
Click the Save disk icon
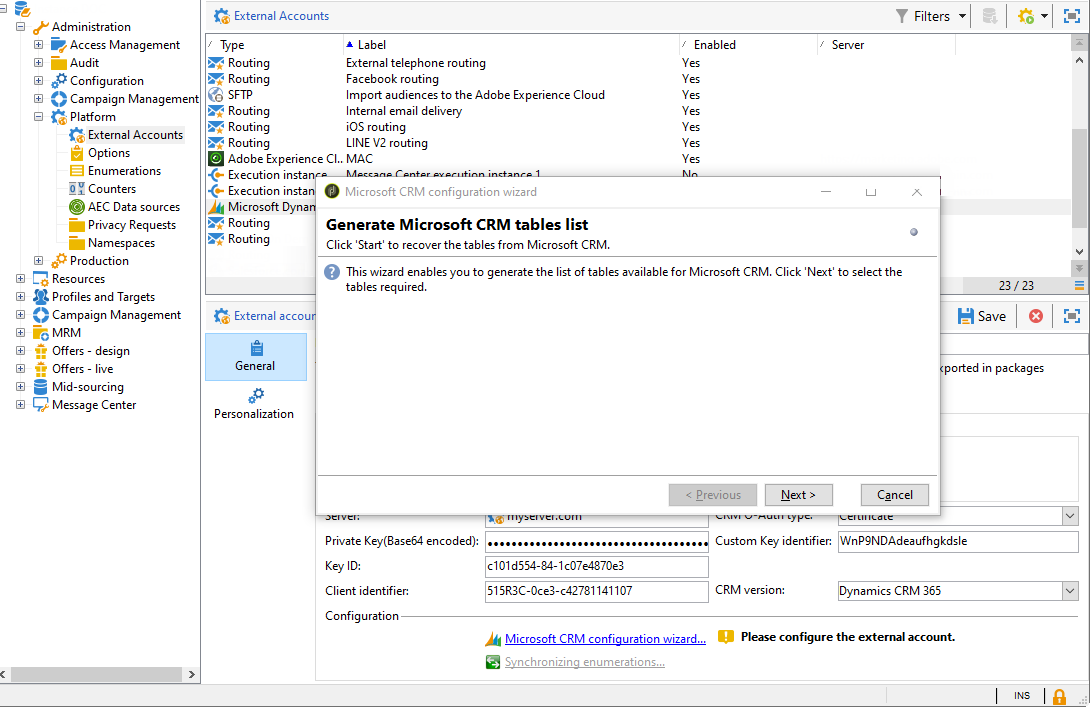tap(966, 316)
